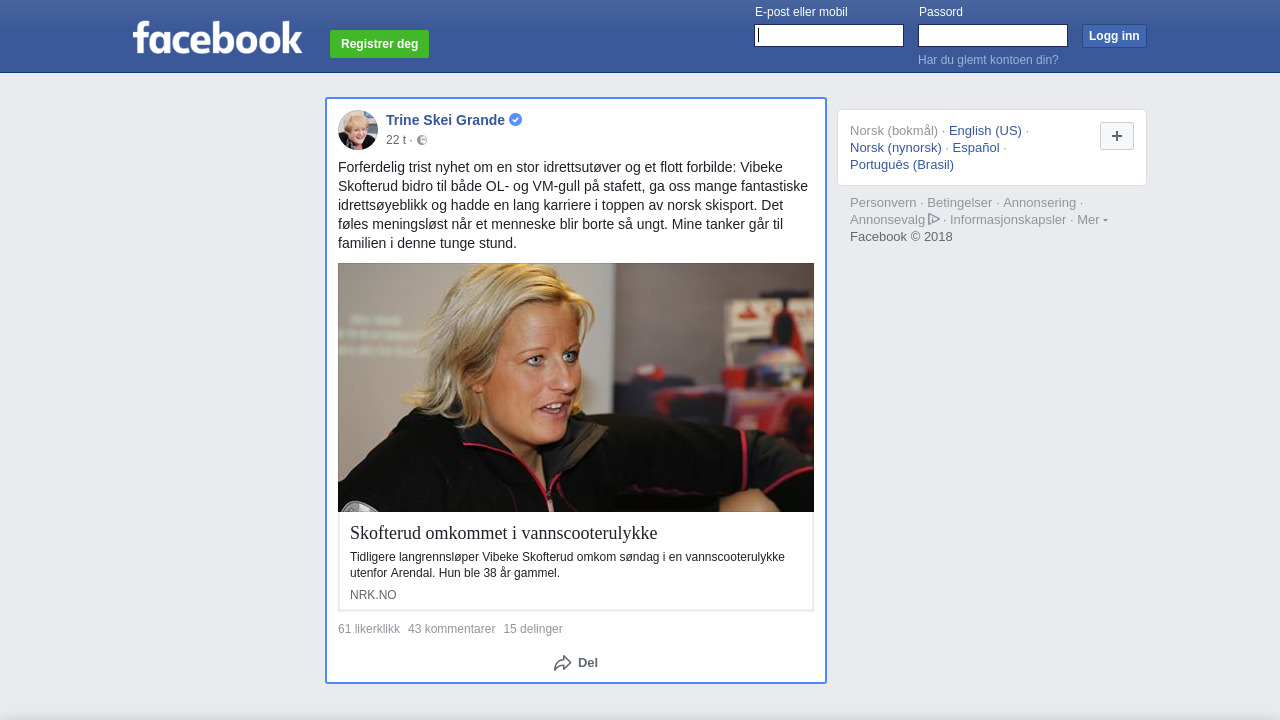Click the public globe privacy icon

click(422, 140)
